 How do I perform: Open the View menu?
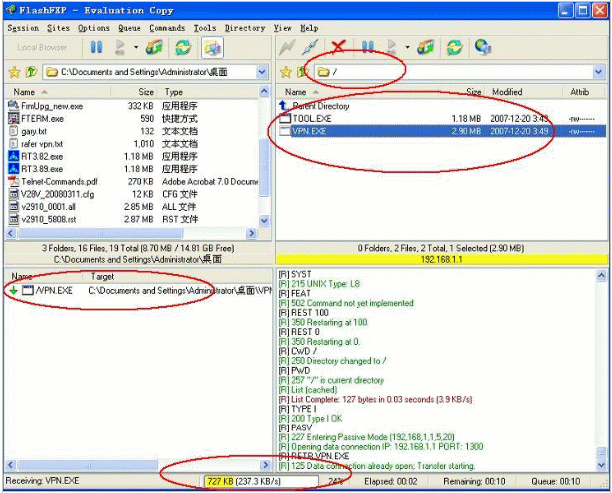282,28
